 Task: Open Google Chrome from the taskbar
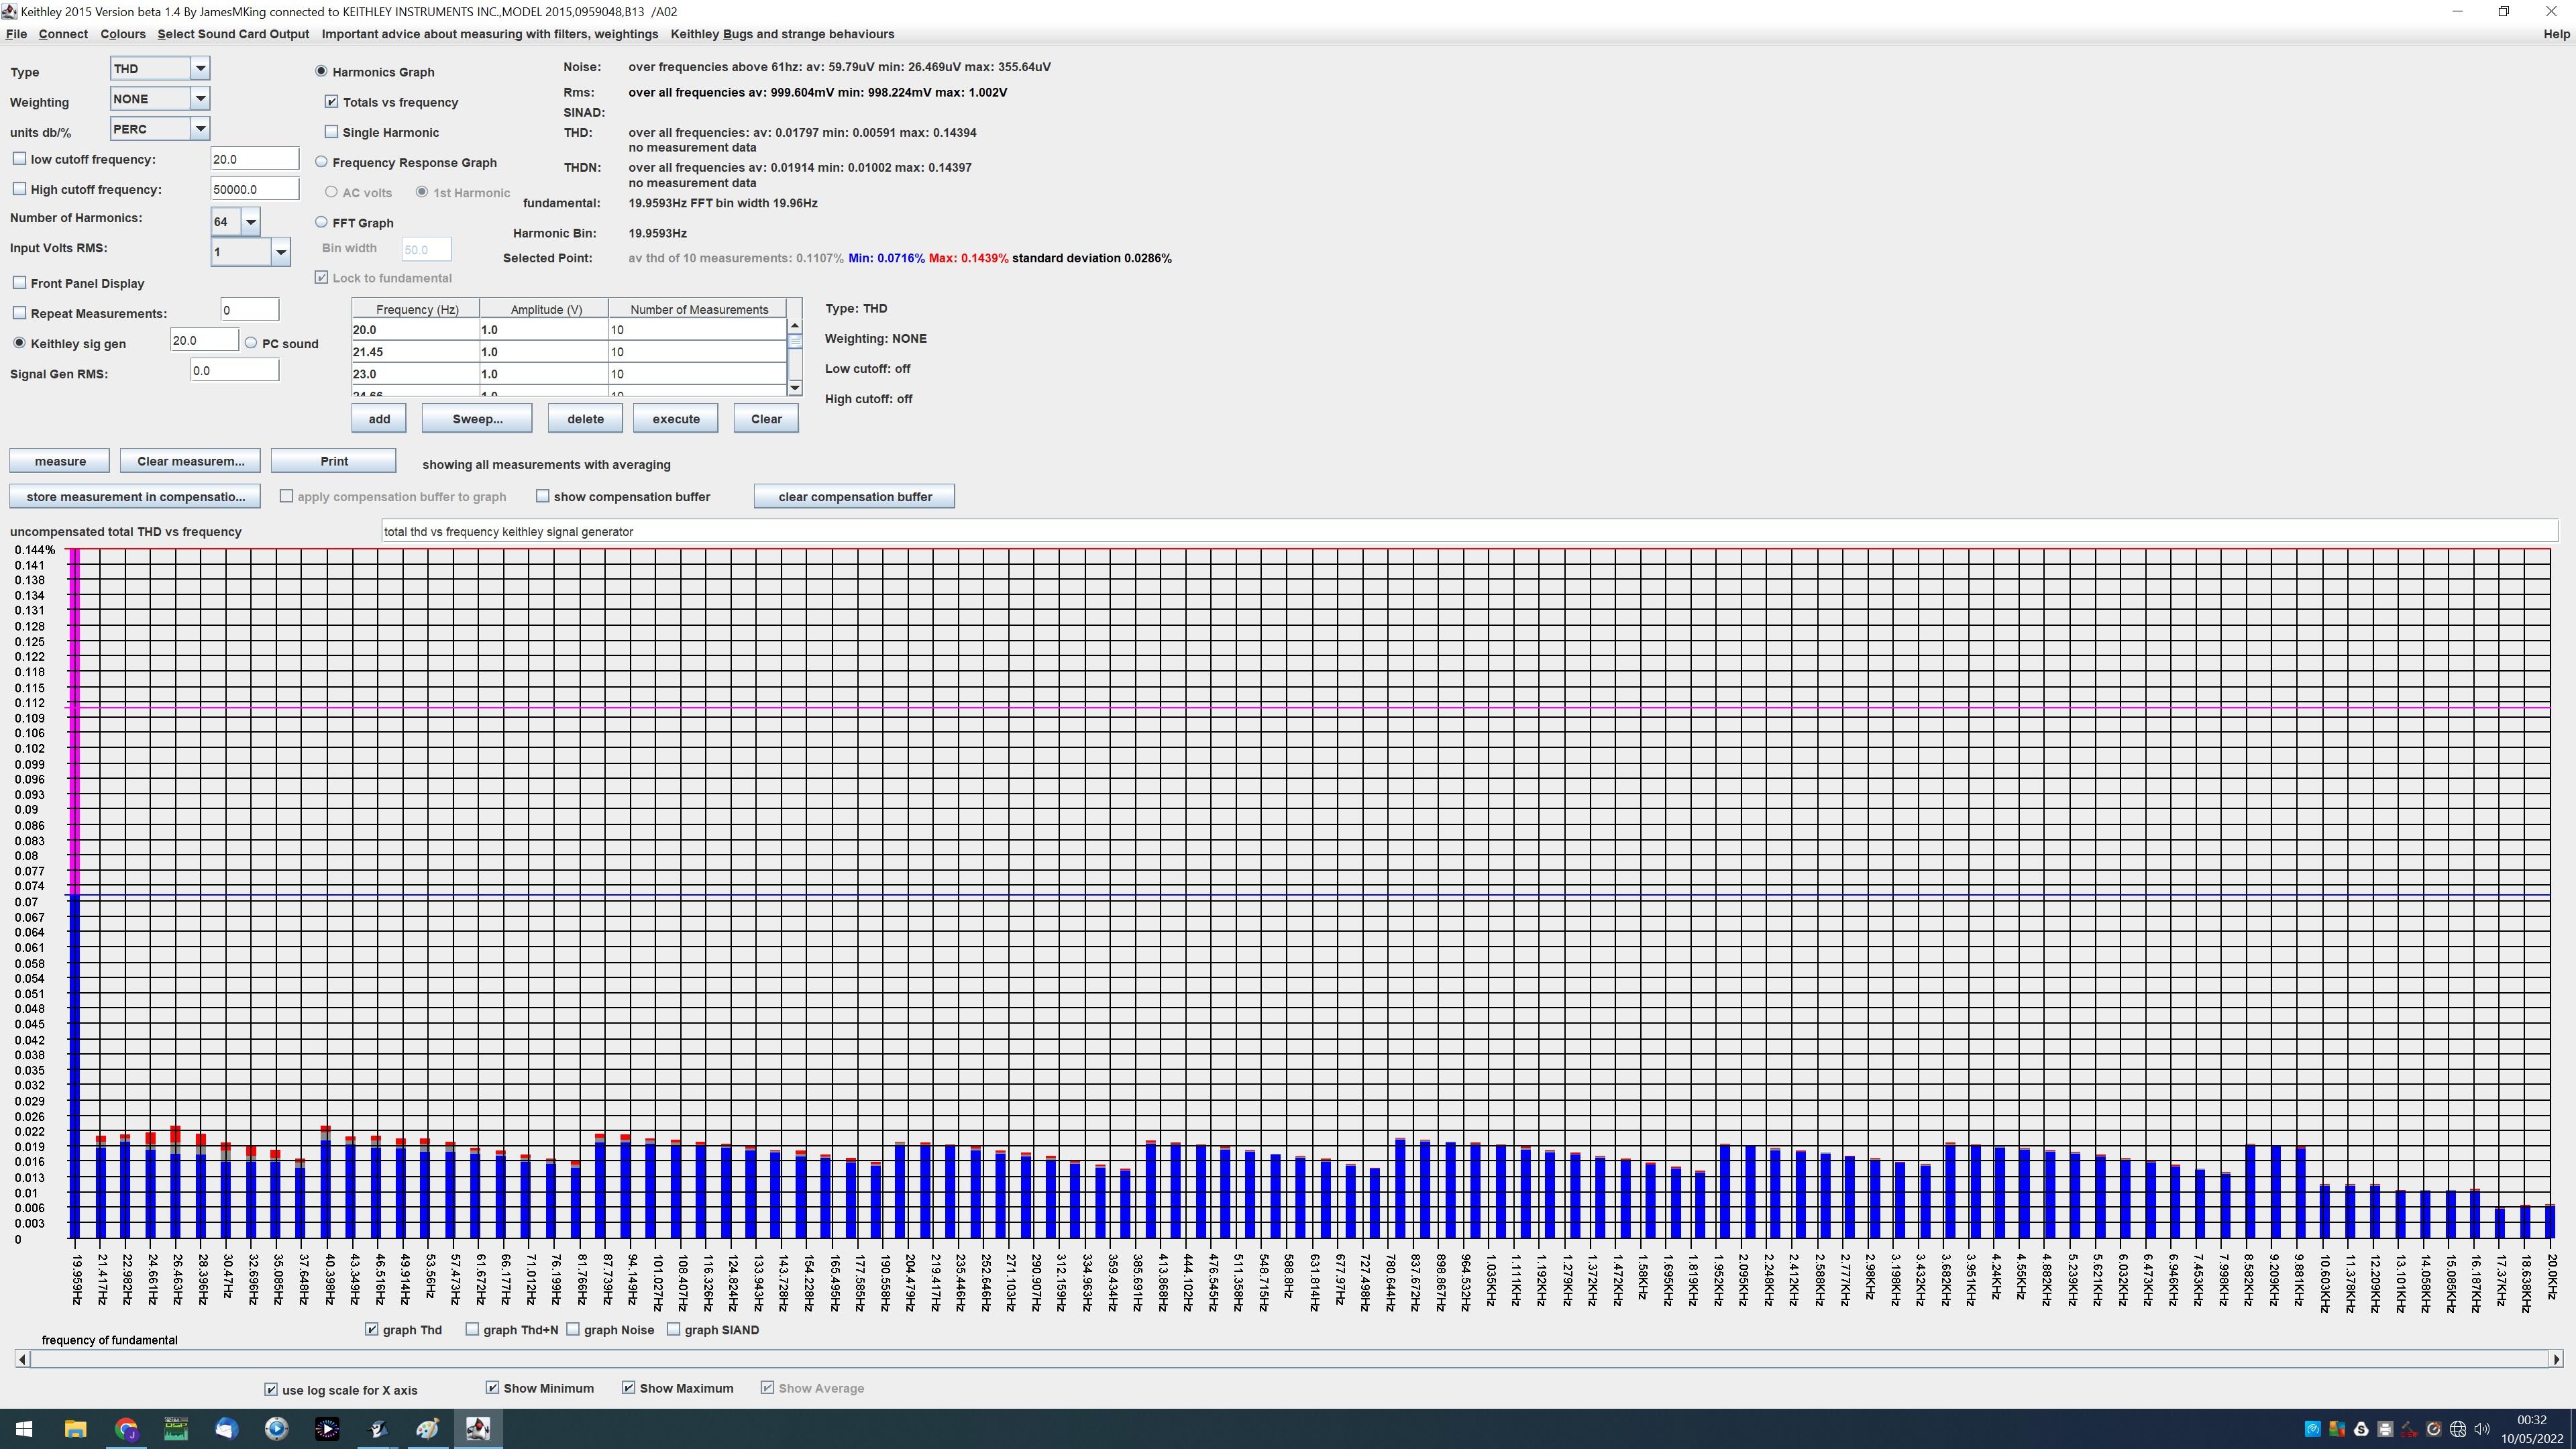[126, 1429]
